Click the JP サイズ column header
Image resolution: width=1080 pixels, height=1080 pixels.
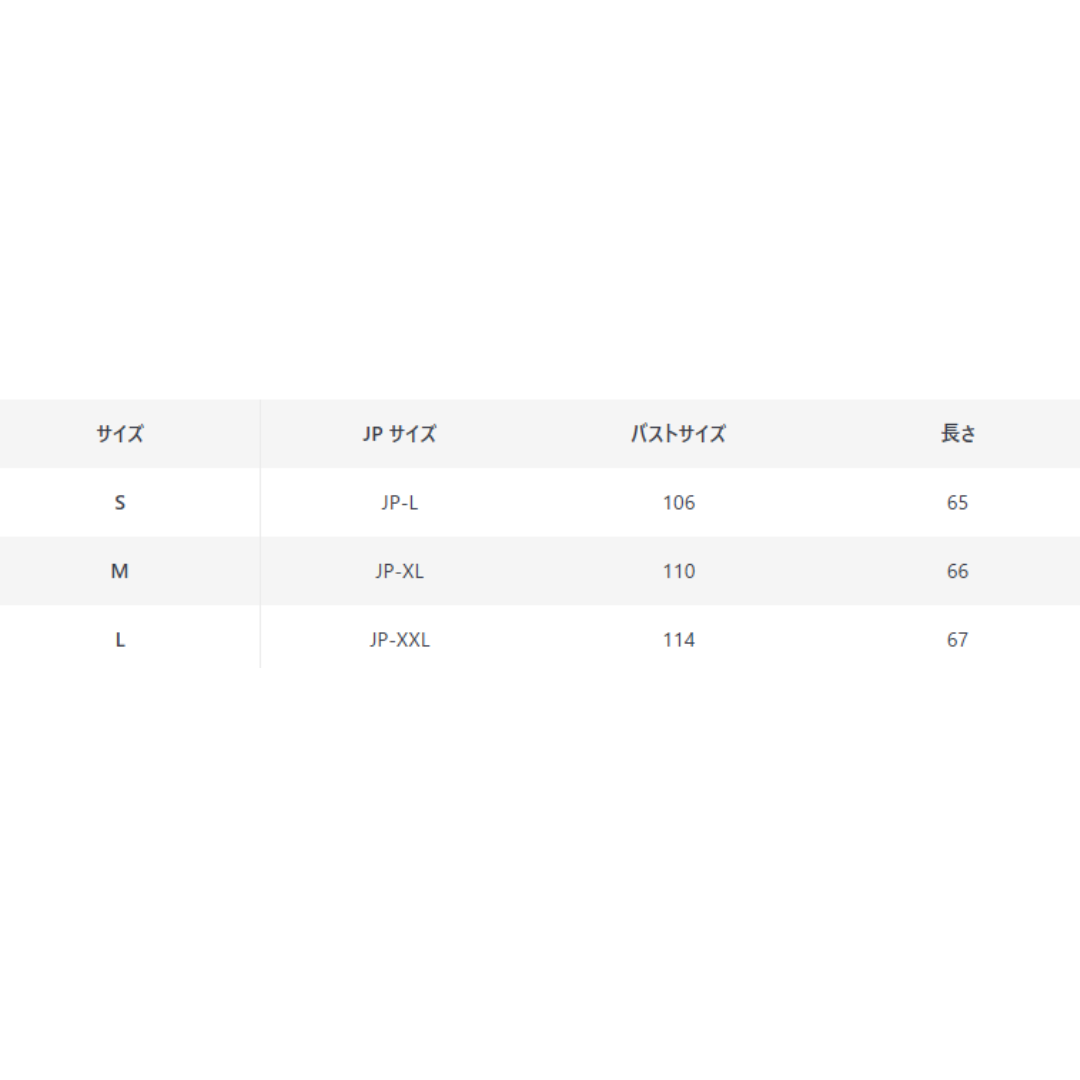(x=399, y=434)
